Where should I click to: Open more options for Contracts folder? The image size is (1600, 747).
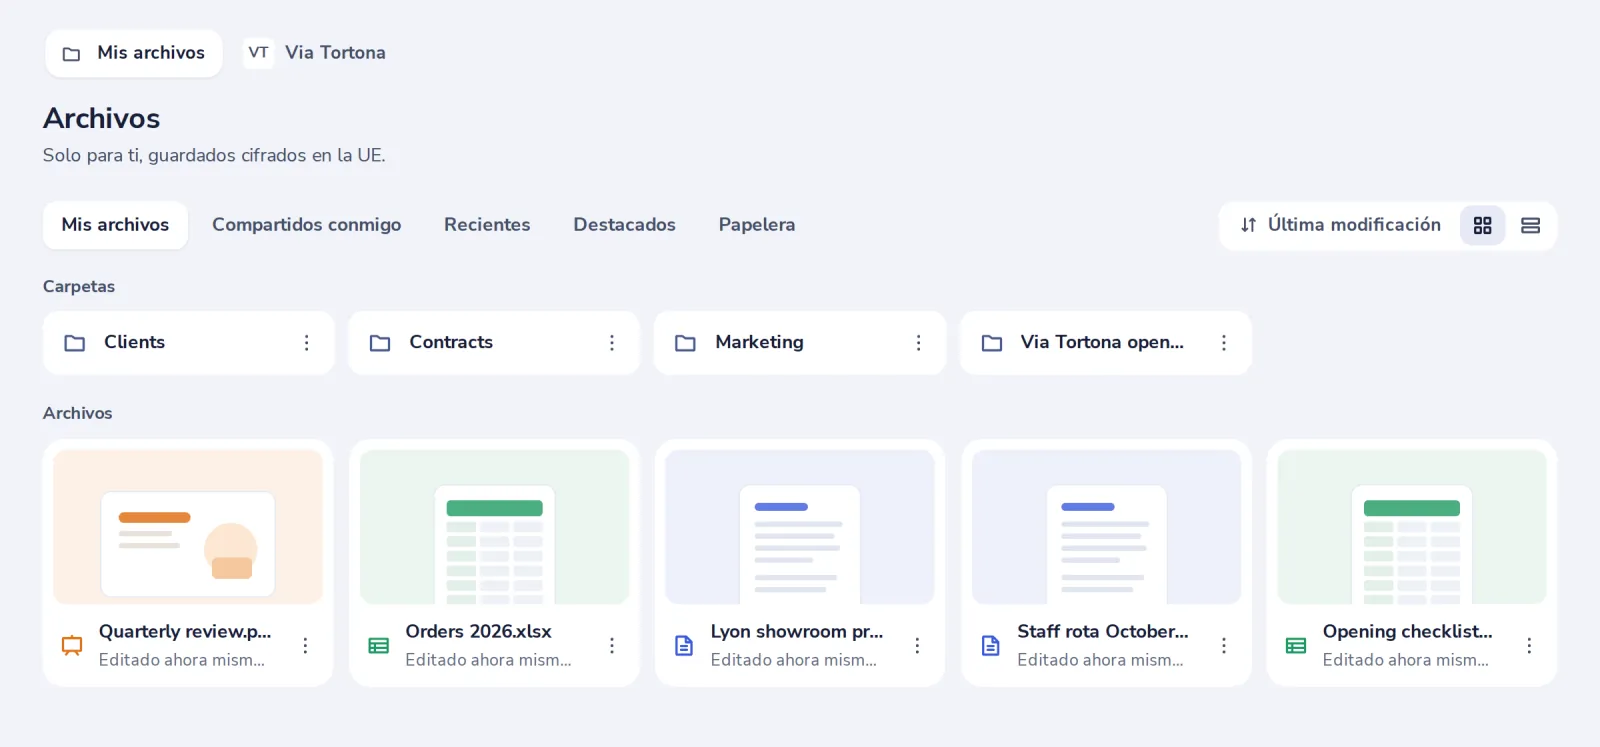612,343
